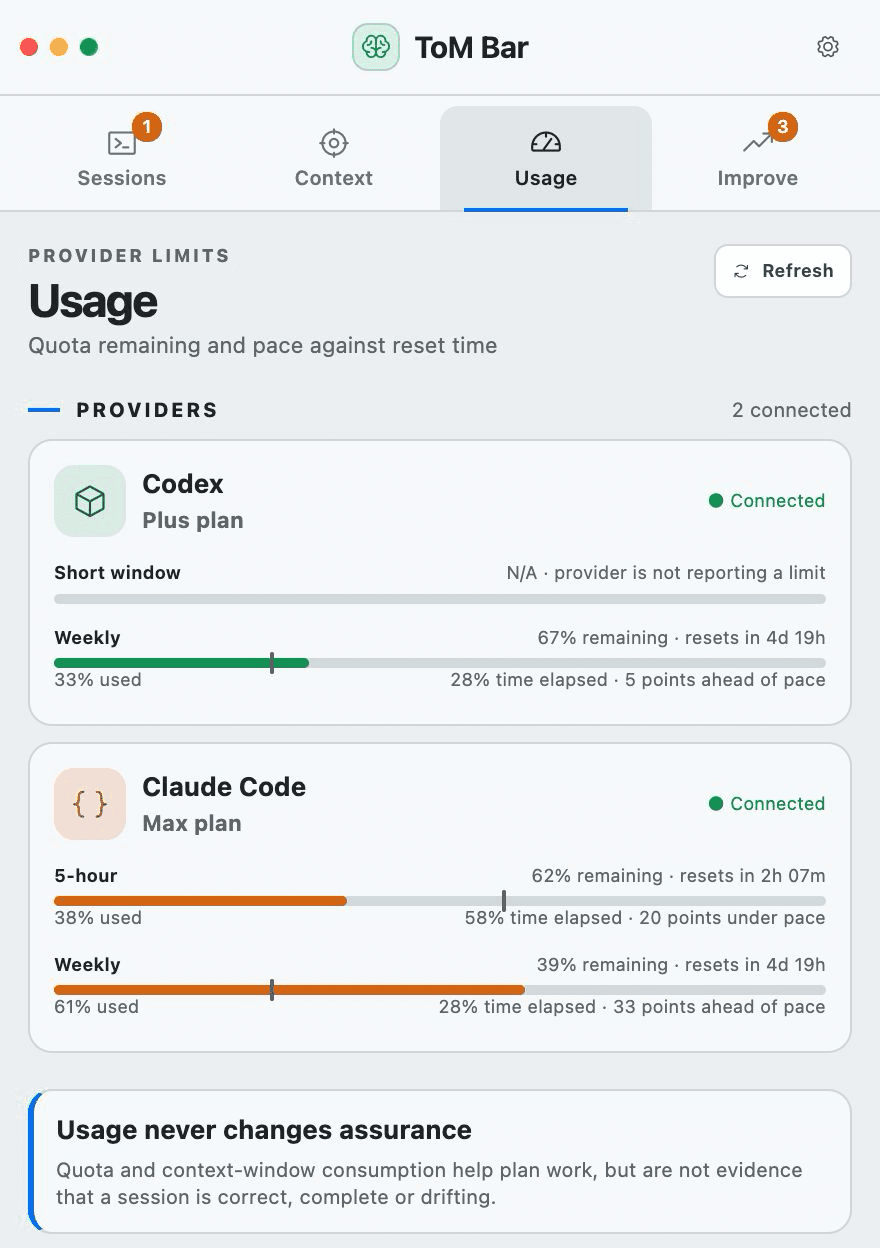Click the large Usage heading

click(93, 301)
